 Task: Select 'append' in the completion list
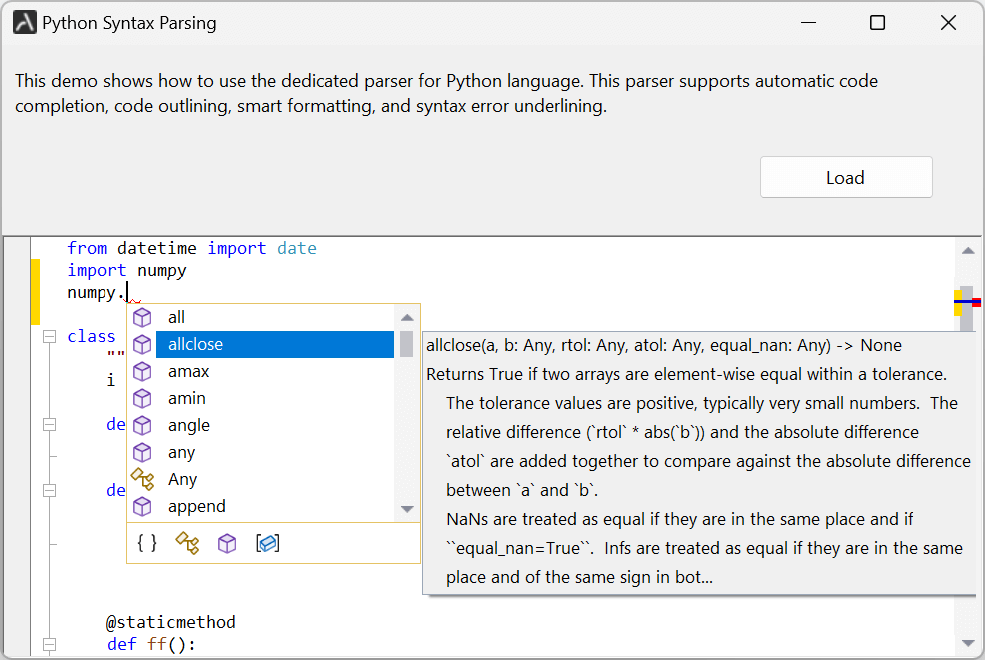pos(275,506)
